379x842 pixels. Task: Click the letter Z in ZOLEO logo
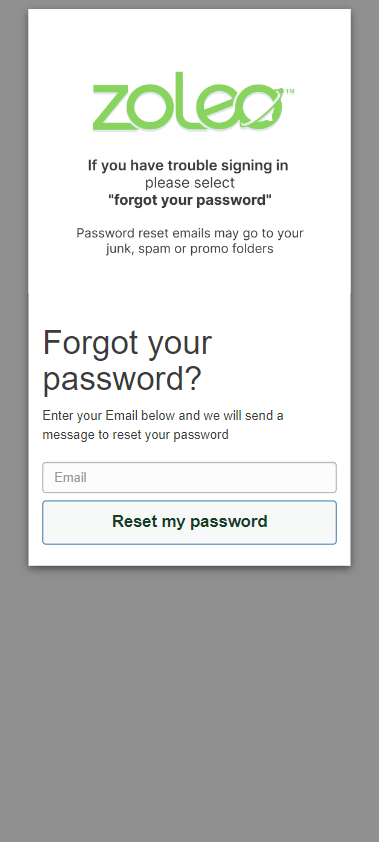pyautogui.click(x=110, y=107)
